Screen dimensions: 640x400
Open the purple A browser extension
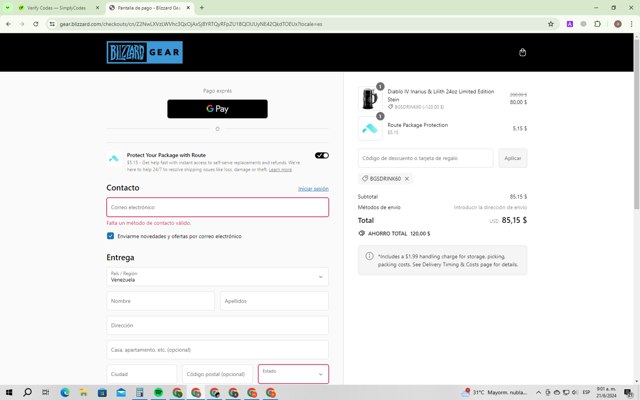coord(570,24)
